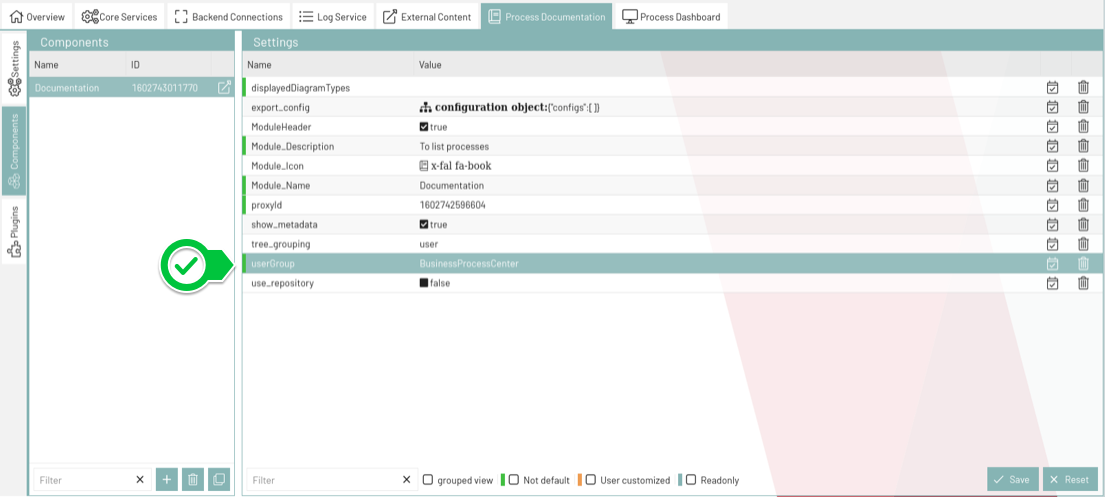Switch to Core Services tab
The image size is (1105, 497).
(119, 16)
